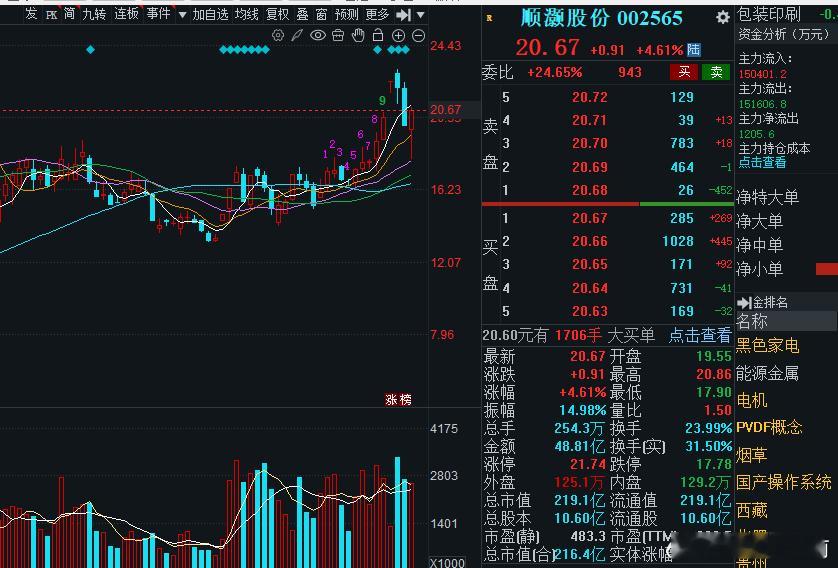Click the red 净小单 bar
Screen dimensions: 838x568
(827, 269)
